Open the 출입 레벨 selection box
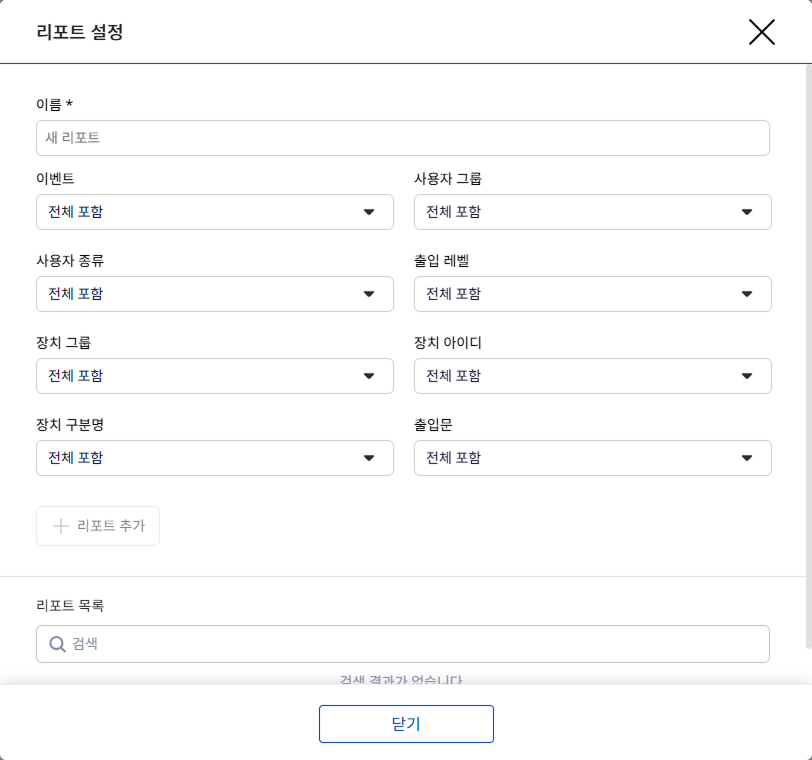 580,294
